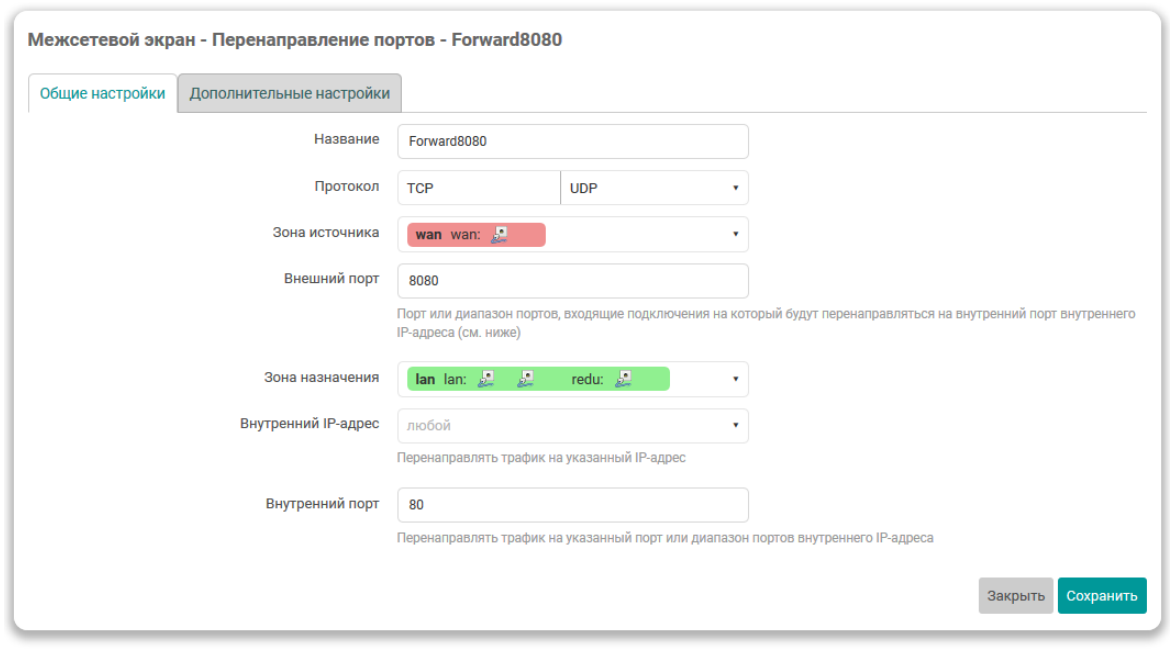Open the Зона источника dropdown arrow
Image resolution: width=1173 pixels, height=651 pixels.
coord(735,235)
